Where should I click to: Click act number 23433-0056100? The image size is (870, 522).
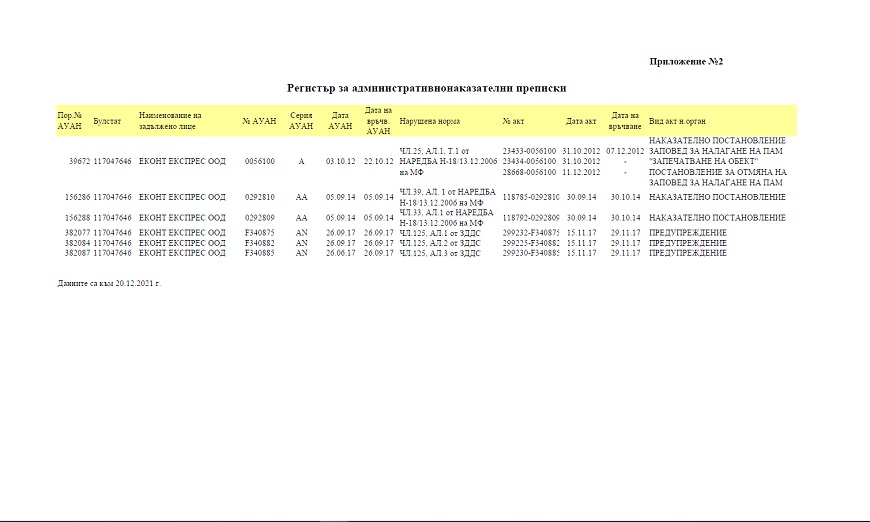point(529,150)
